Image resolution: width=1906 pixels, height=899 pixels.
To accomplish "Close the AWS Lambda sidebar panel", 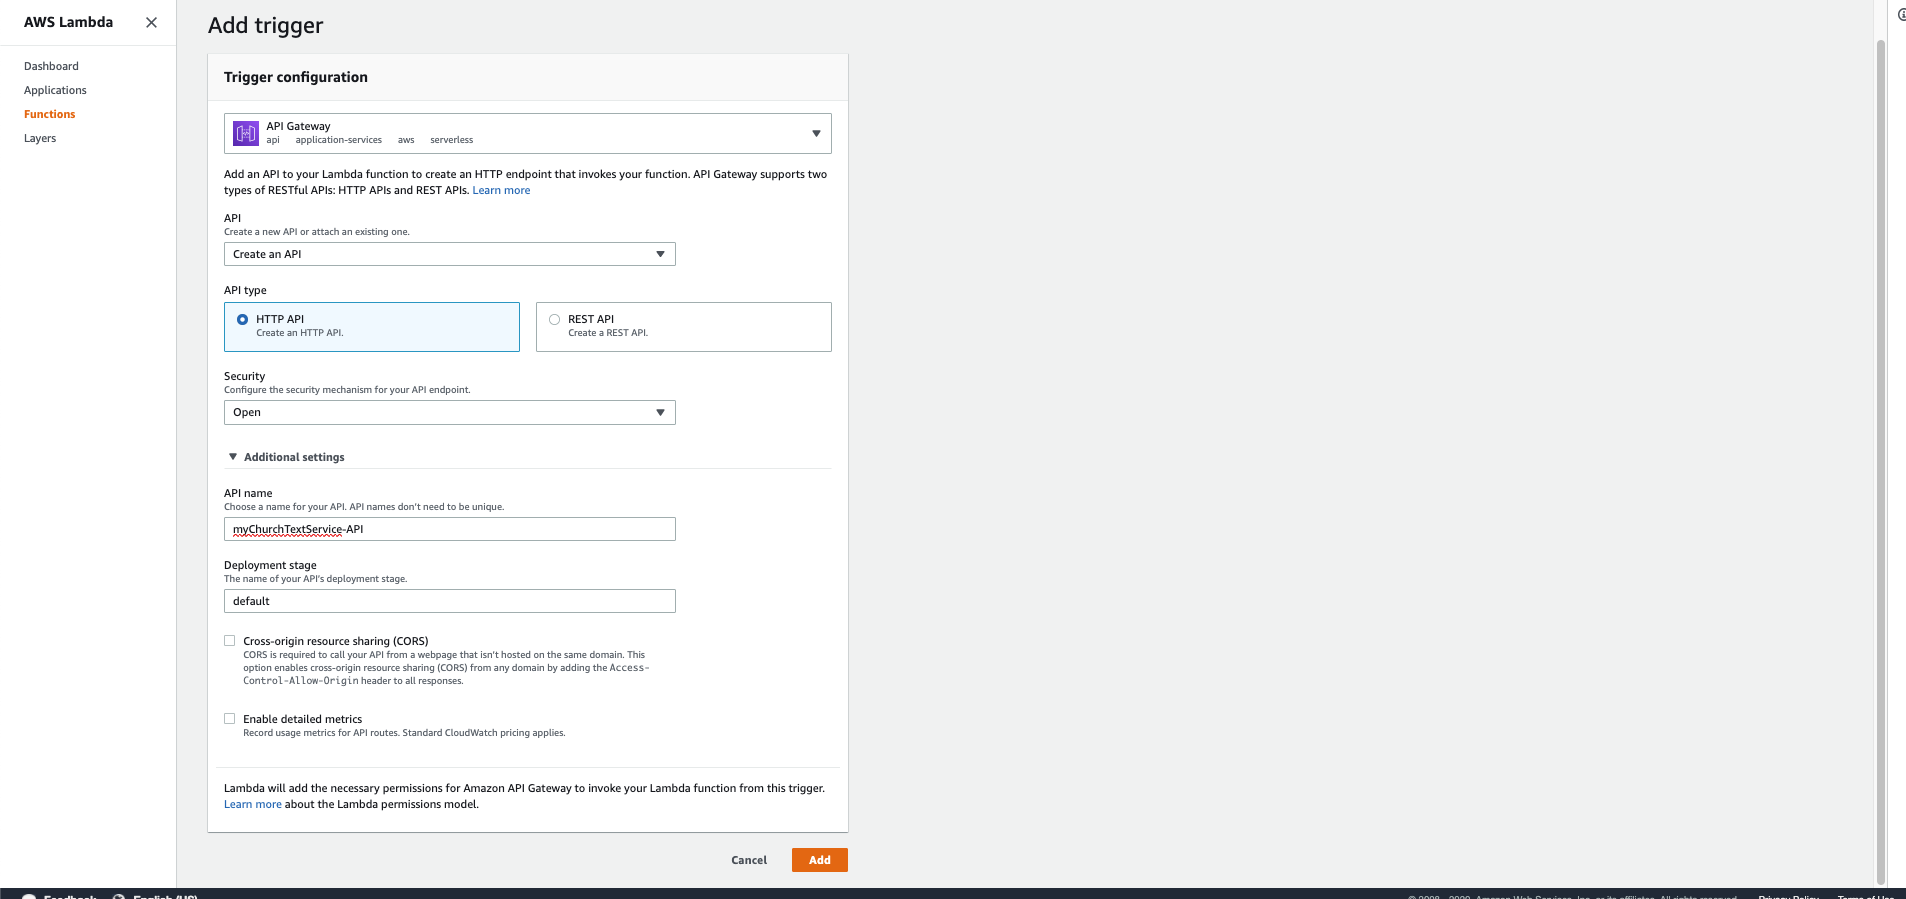I will [151, 22].
